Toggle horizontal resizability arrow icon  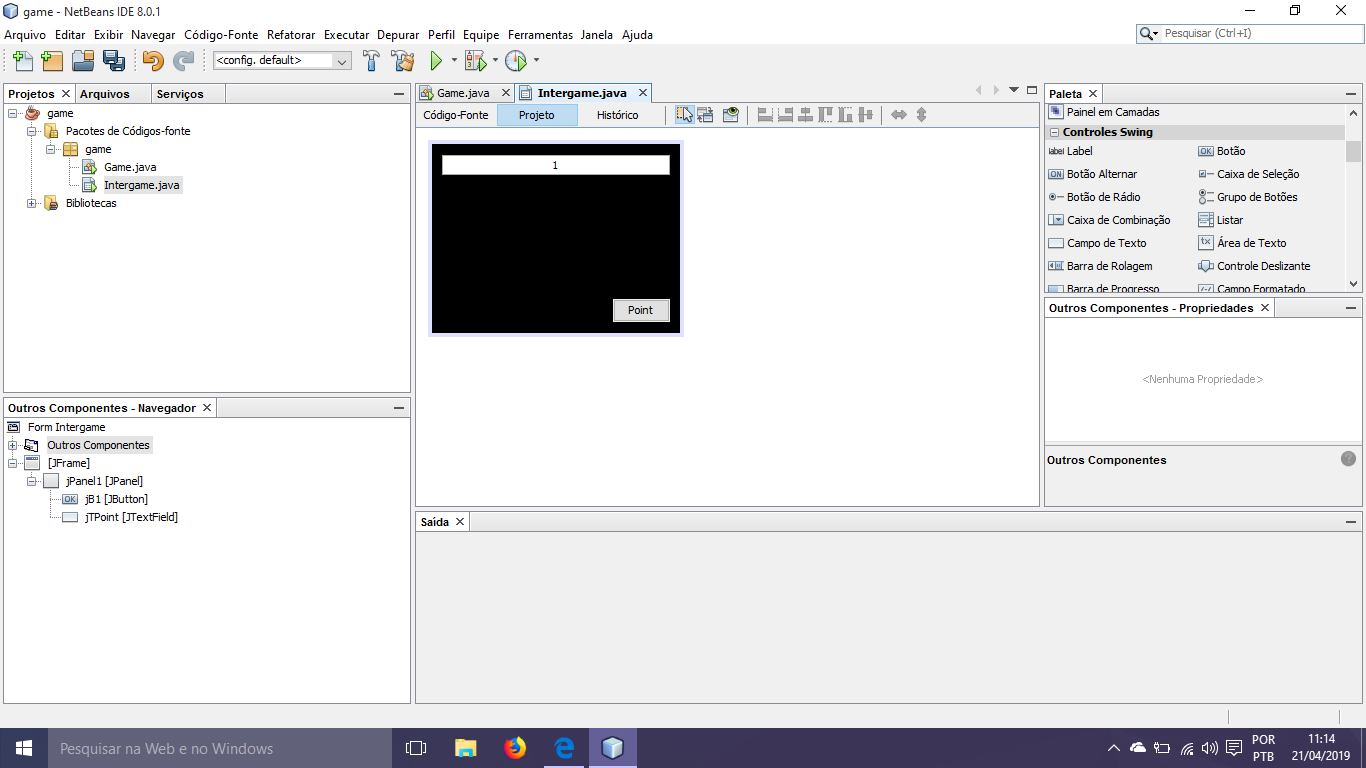coord(898,115)
